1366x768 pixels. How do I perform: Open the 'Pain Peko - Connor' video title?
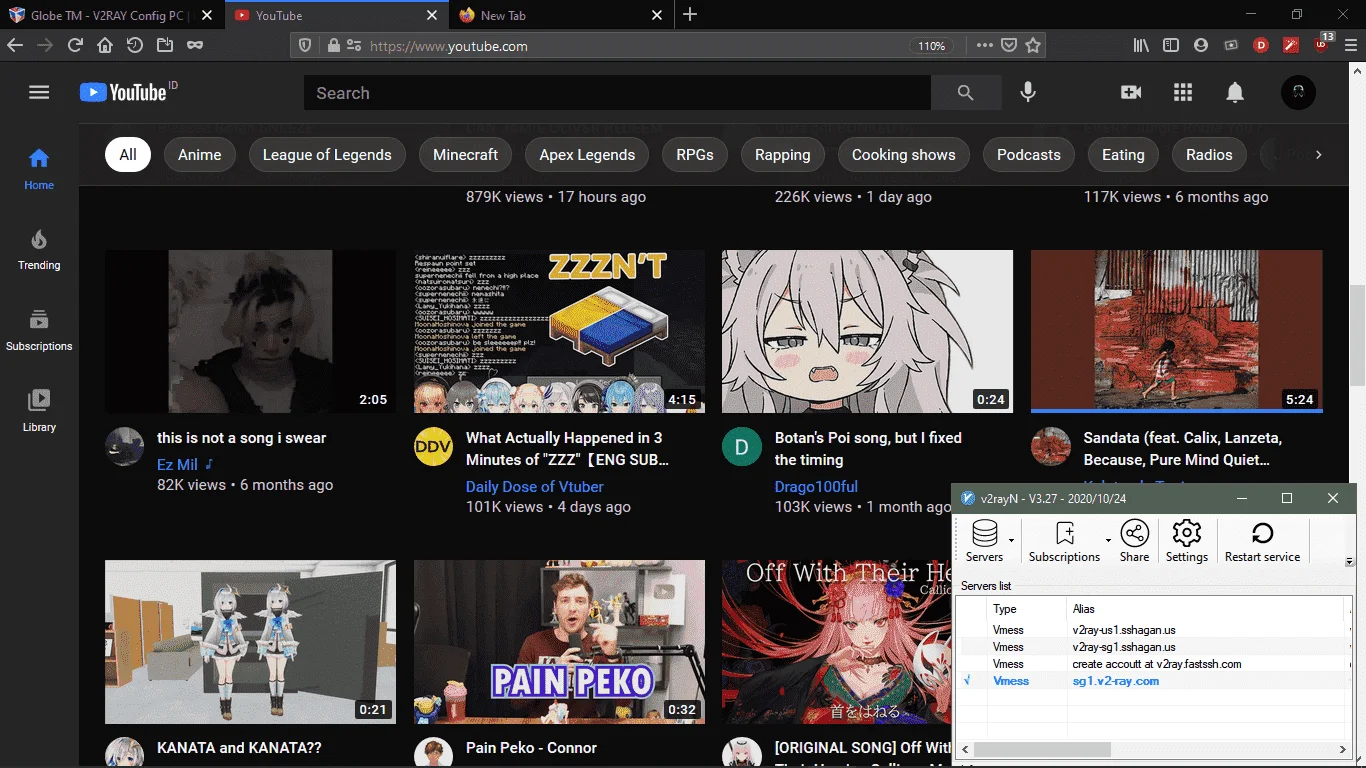point(531,748)
